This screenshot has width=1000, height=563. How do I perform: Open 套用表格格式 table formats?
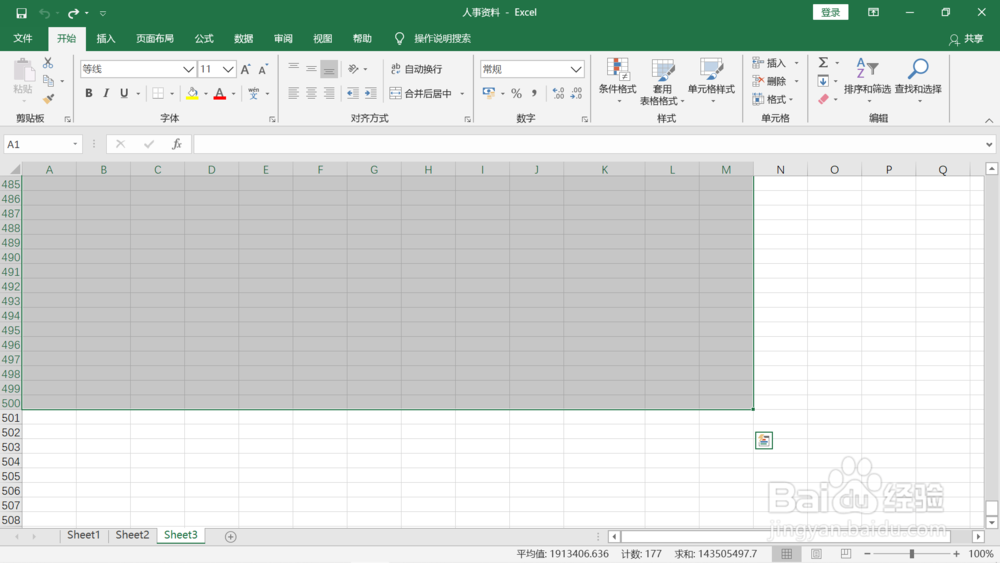(662, 81)
